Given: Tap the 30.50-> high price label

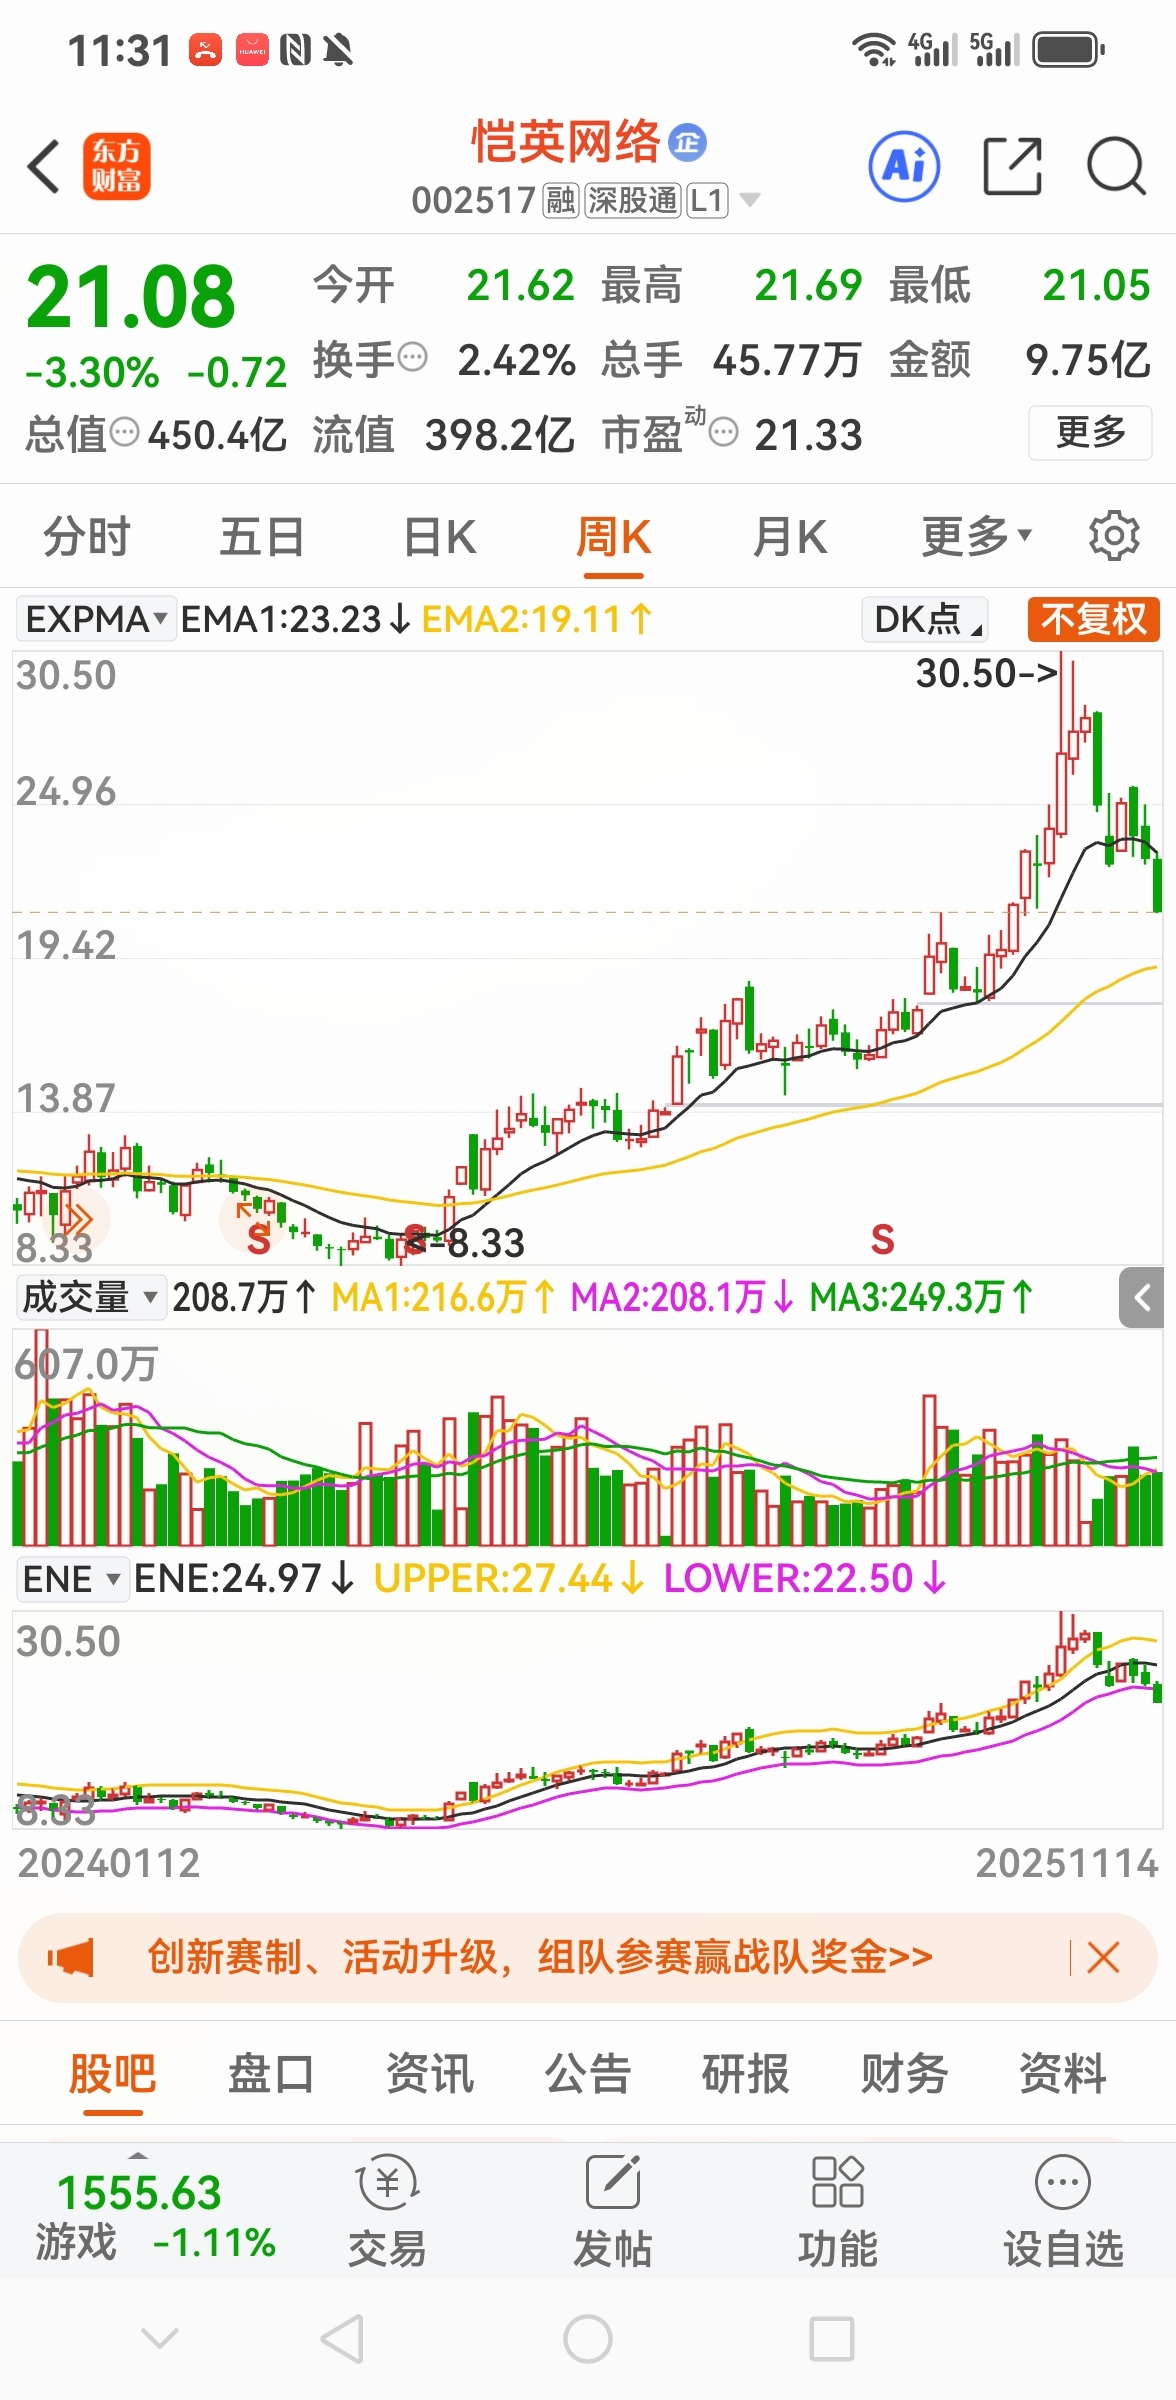Looking at the screenshot, I should (987, 673).
